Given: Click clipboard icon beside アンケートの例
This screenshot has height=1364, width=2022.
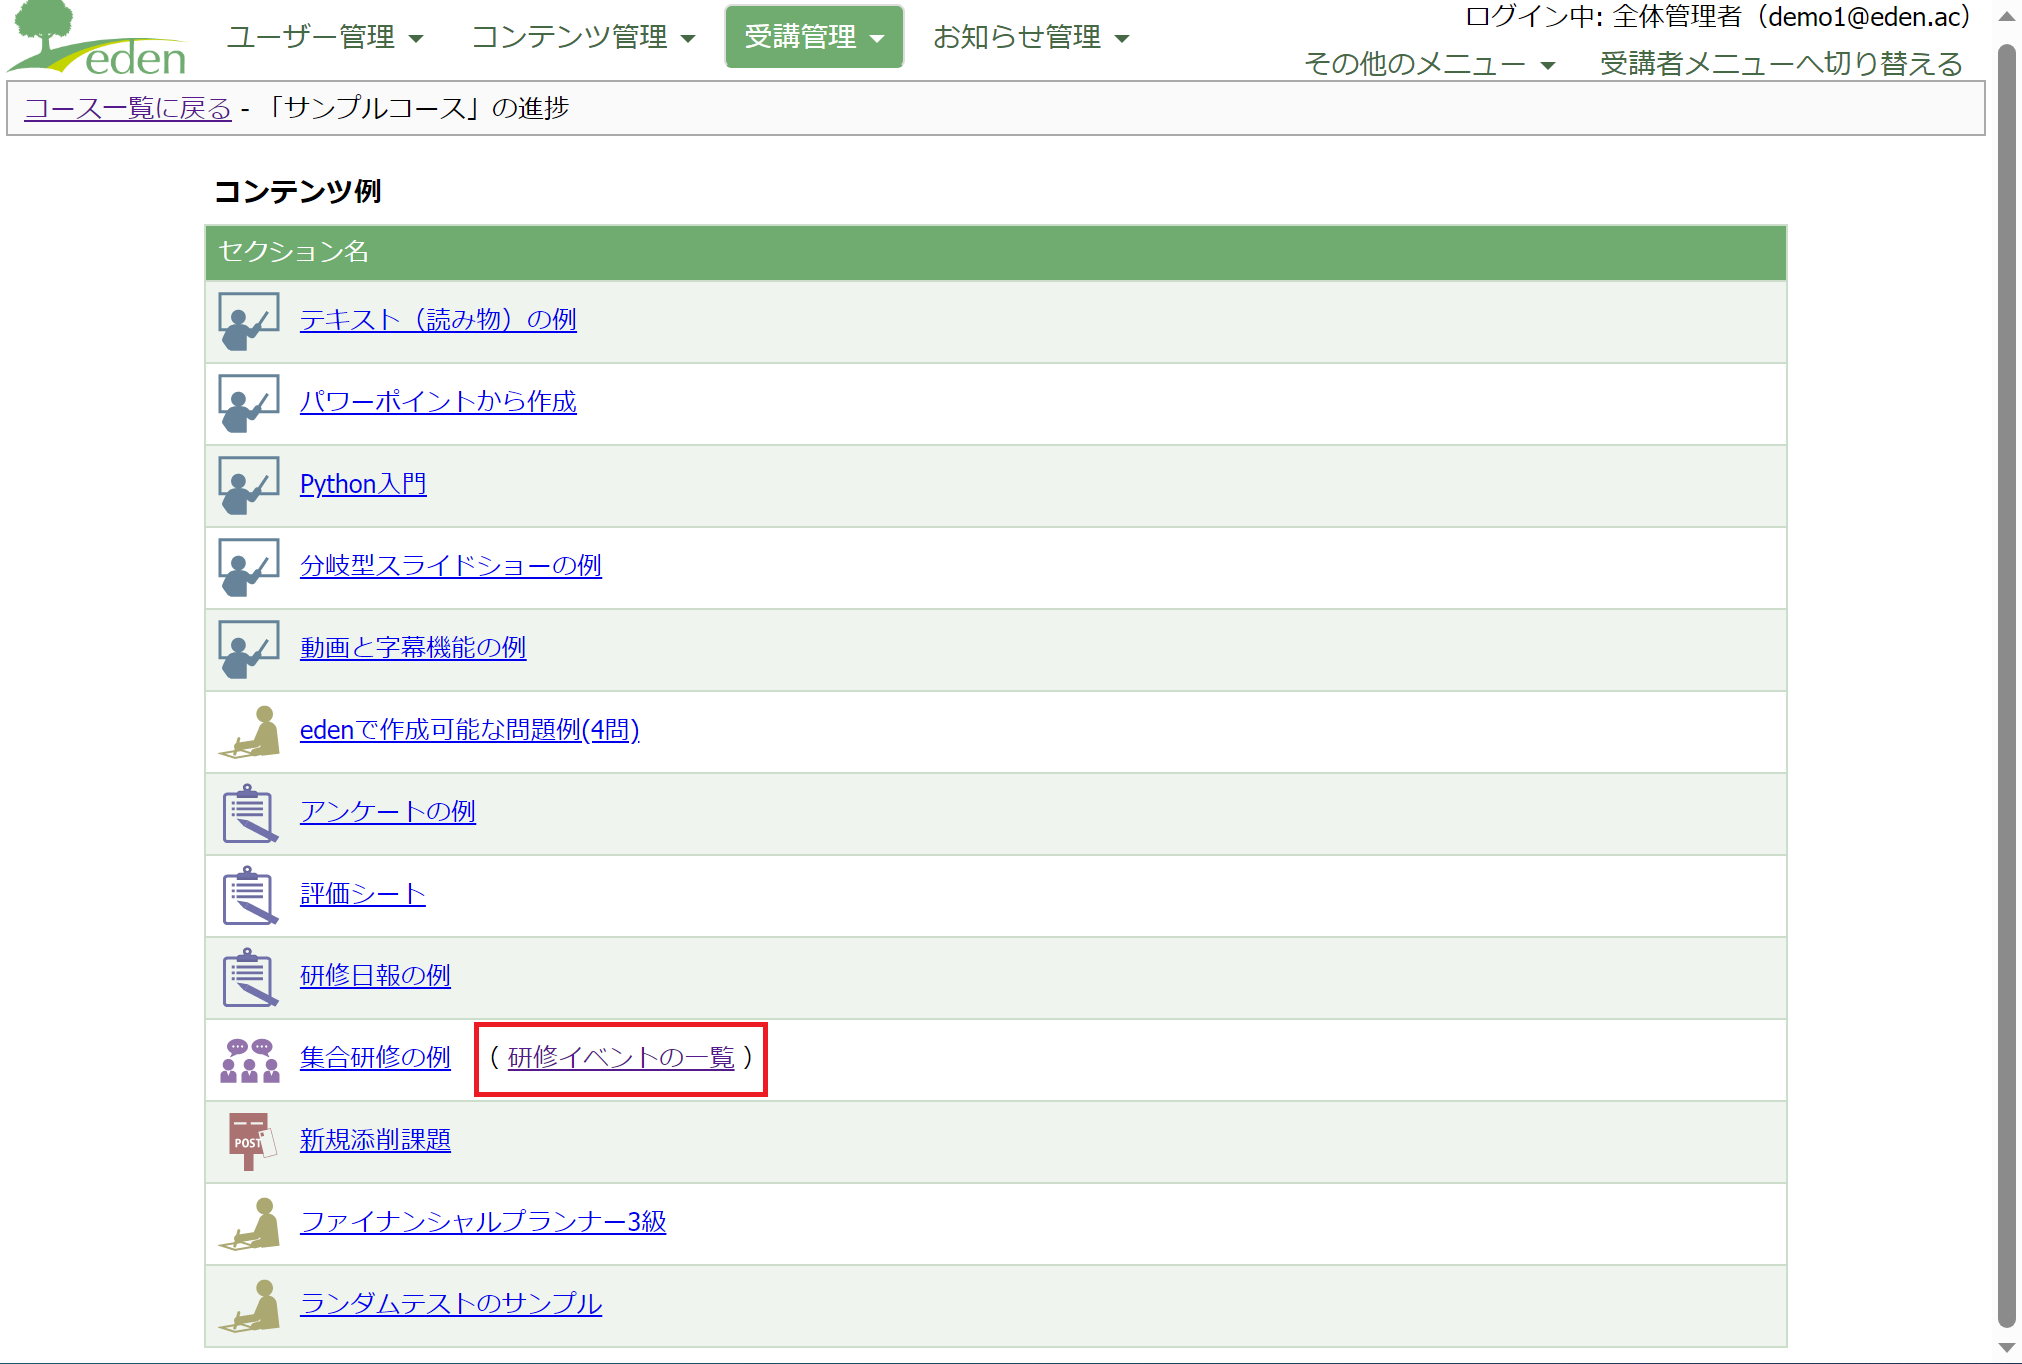Looking at the screenshot, I should tap(248, 813).
